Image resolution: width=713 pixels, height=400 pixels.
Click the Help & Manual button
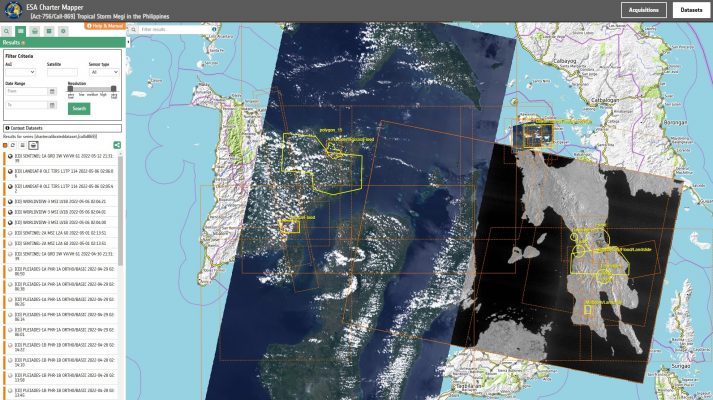105,26
